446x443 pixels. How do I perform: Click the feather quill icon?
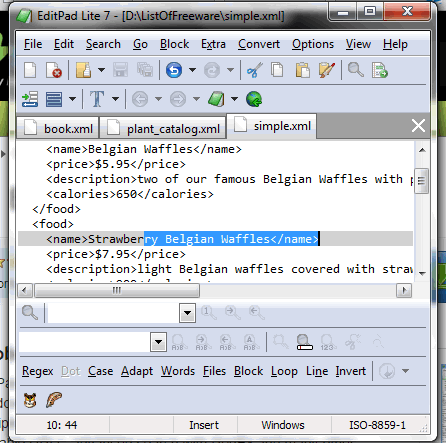pos(54,400)
